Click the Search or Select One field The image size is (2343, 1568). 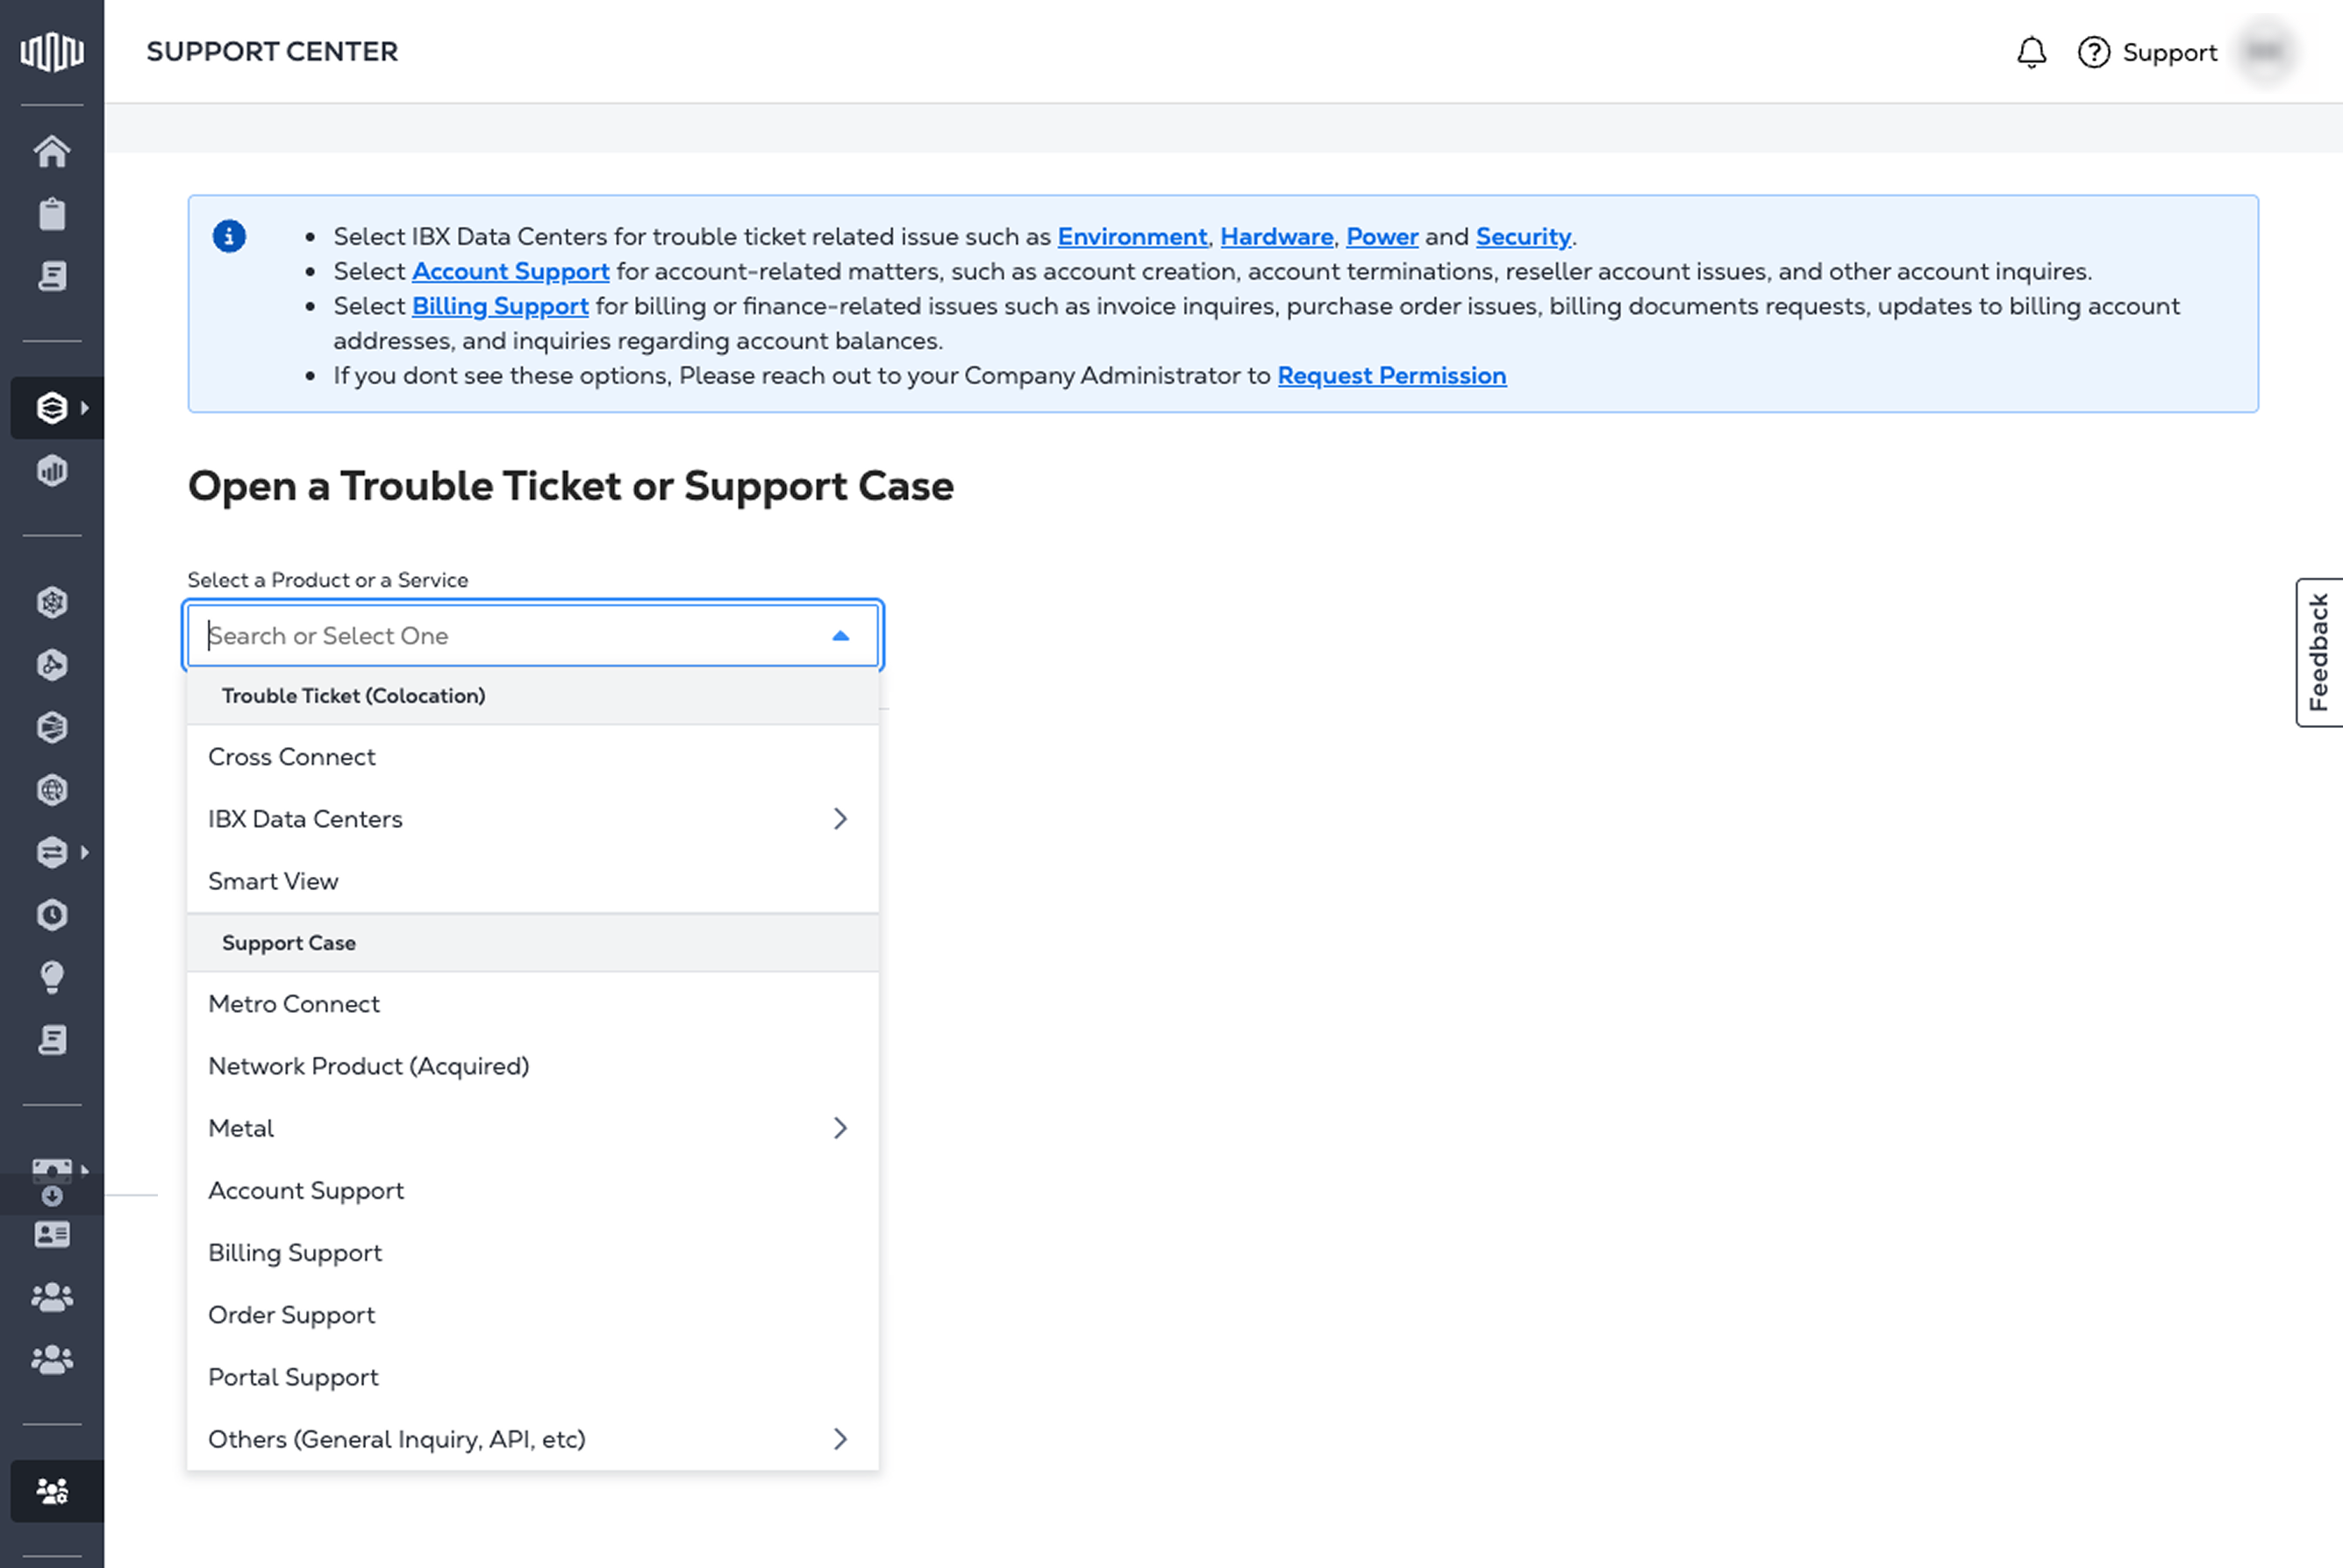point(533,635)
